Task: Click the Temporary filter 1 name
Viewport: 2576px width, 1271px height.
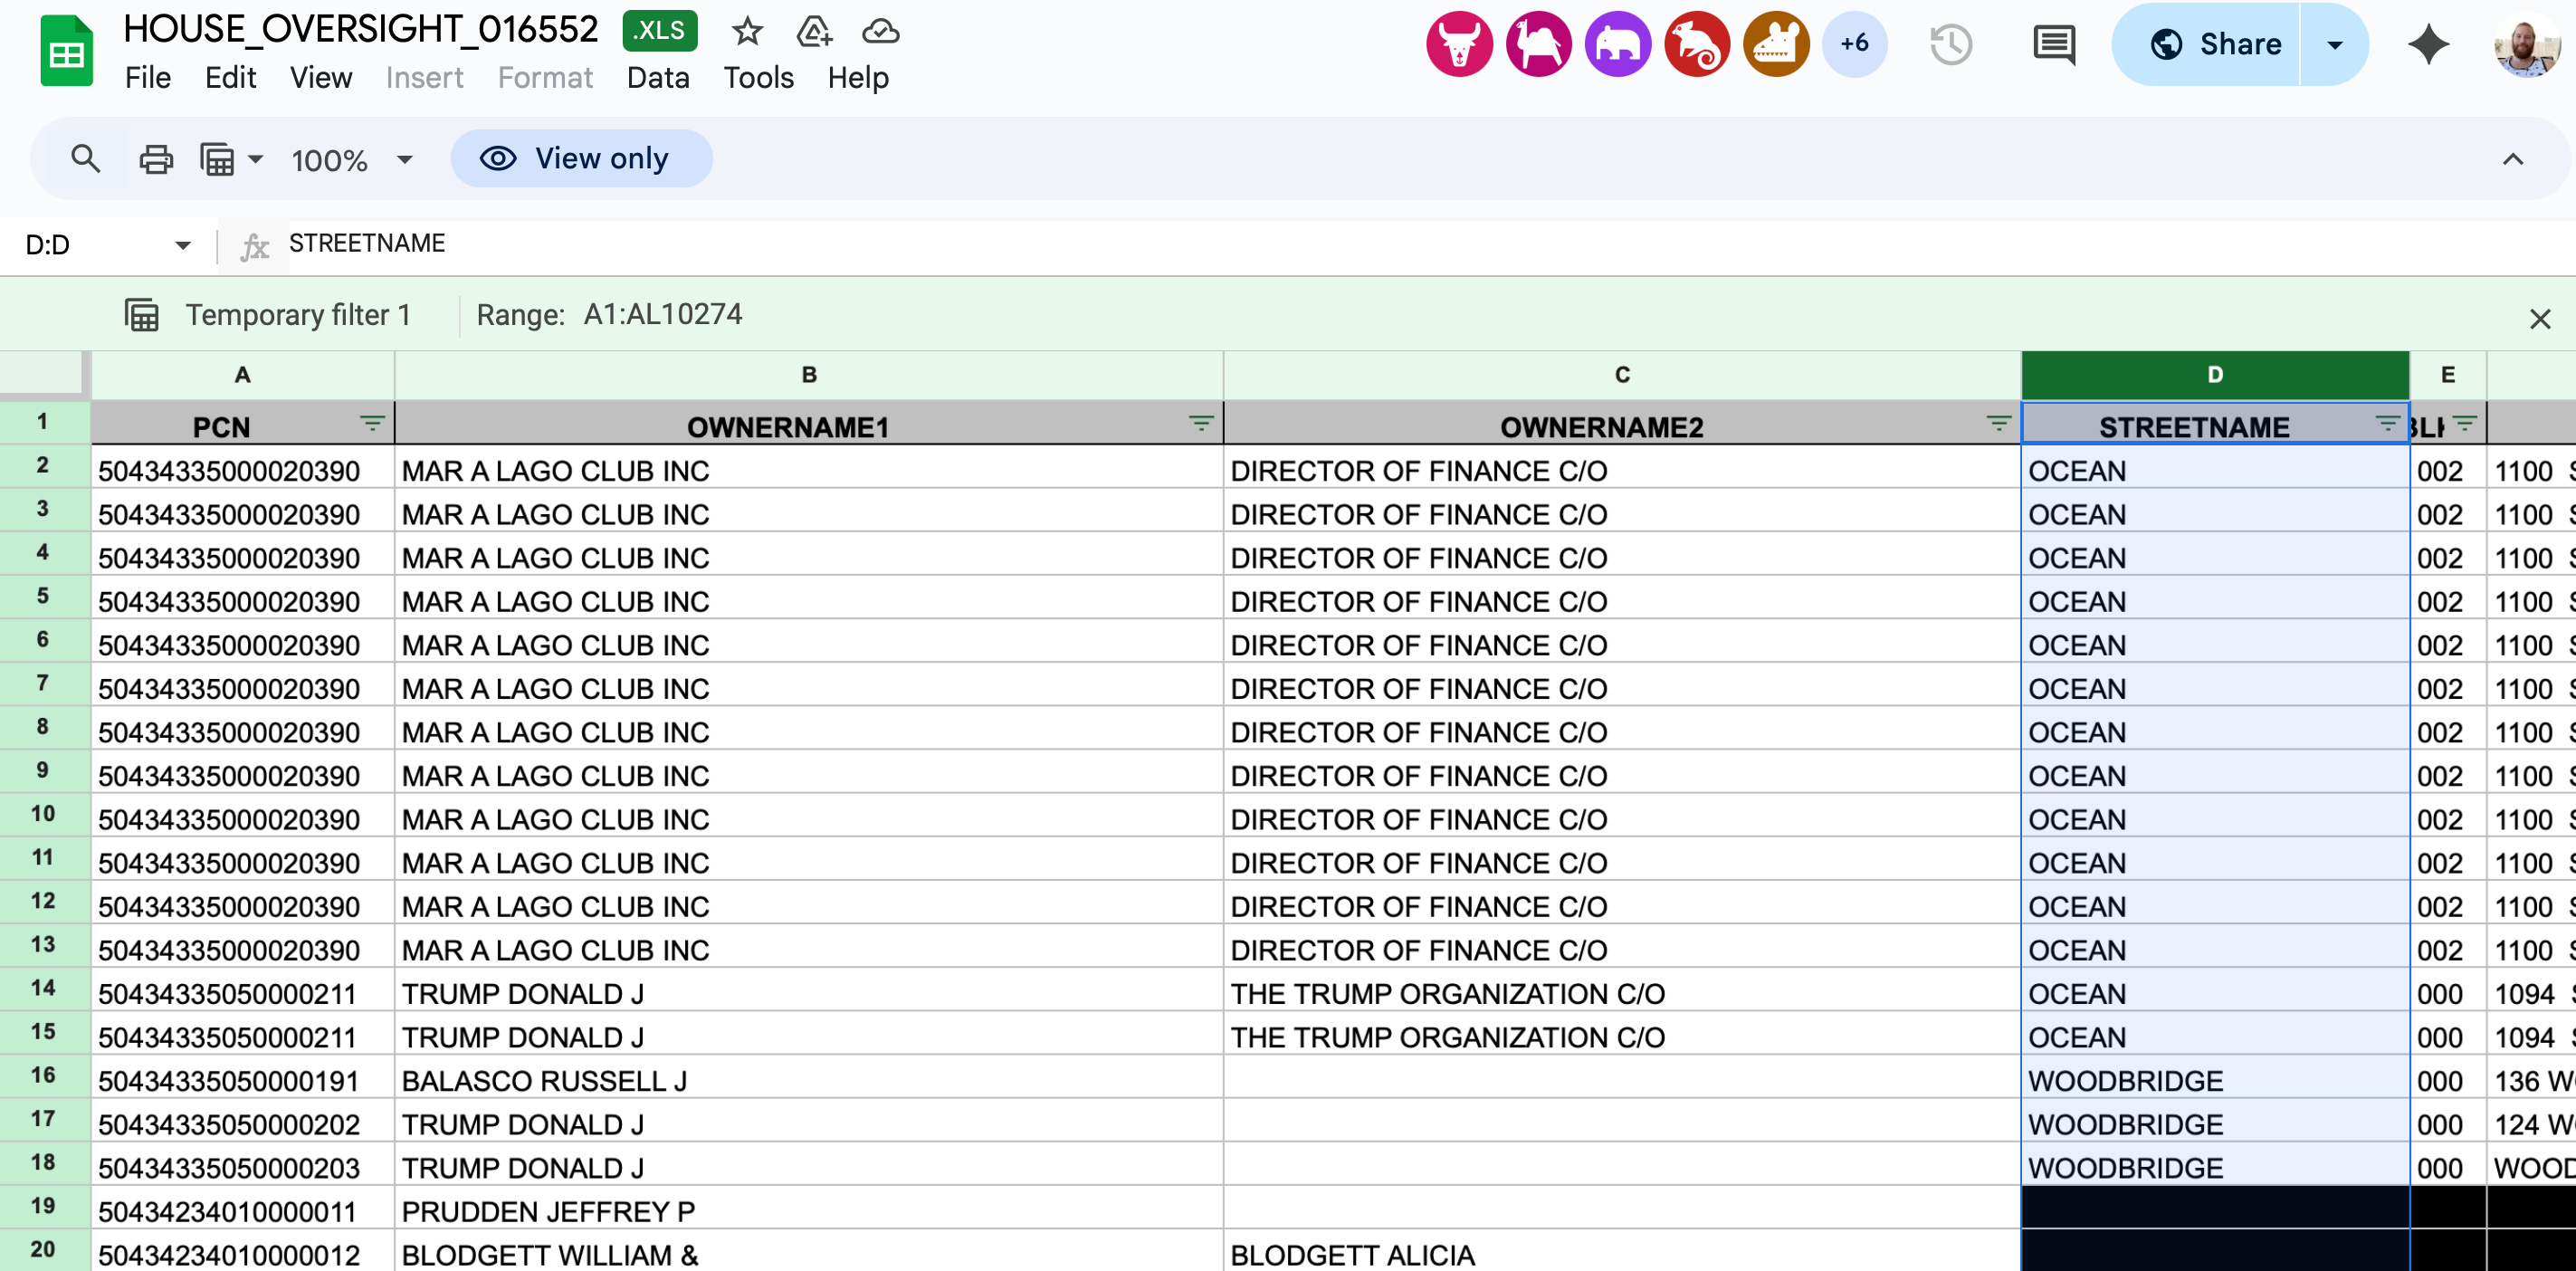Action: coord(298,315)
